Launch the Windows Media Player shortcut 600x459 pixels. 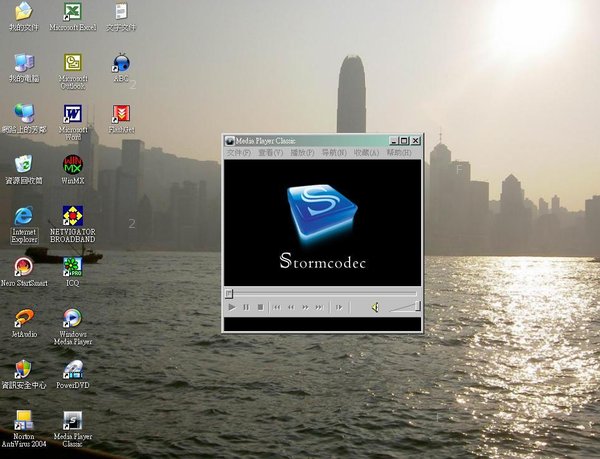click(73, 327)
